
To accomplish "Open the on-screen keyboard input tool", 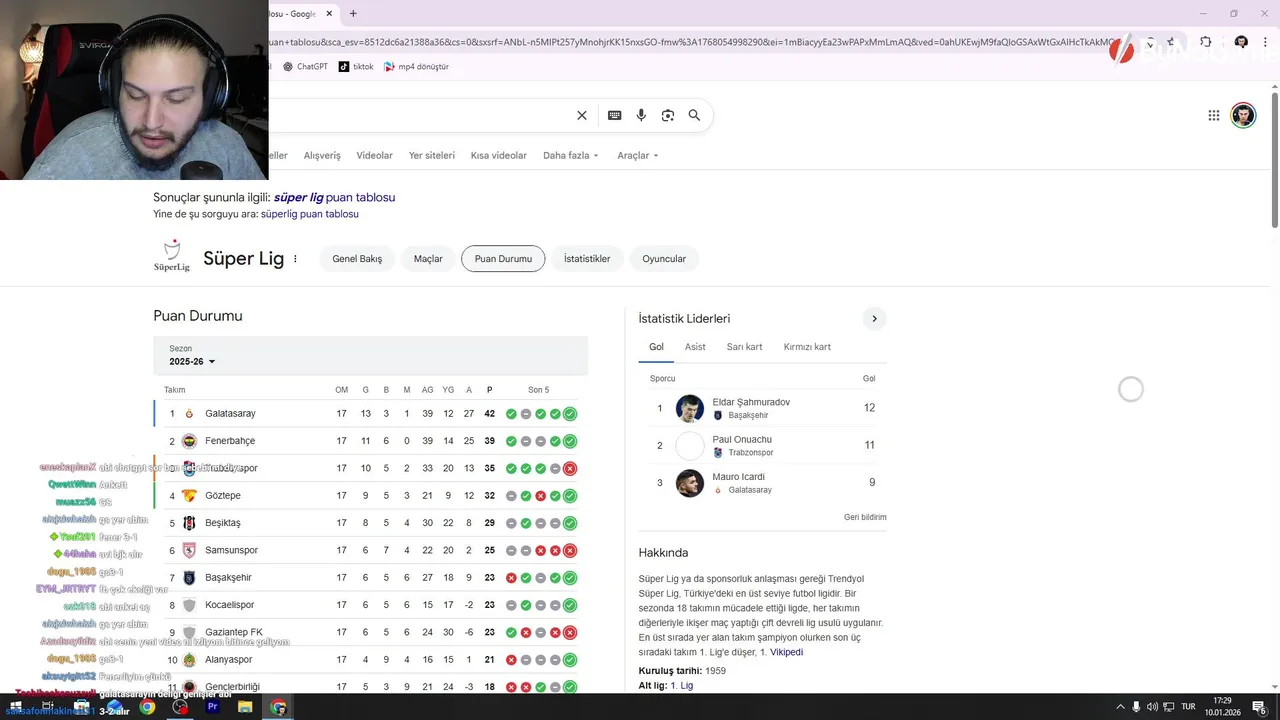I will point(615,115).
